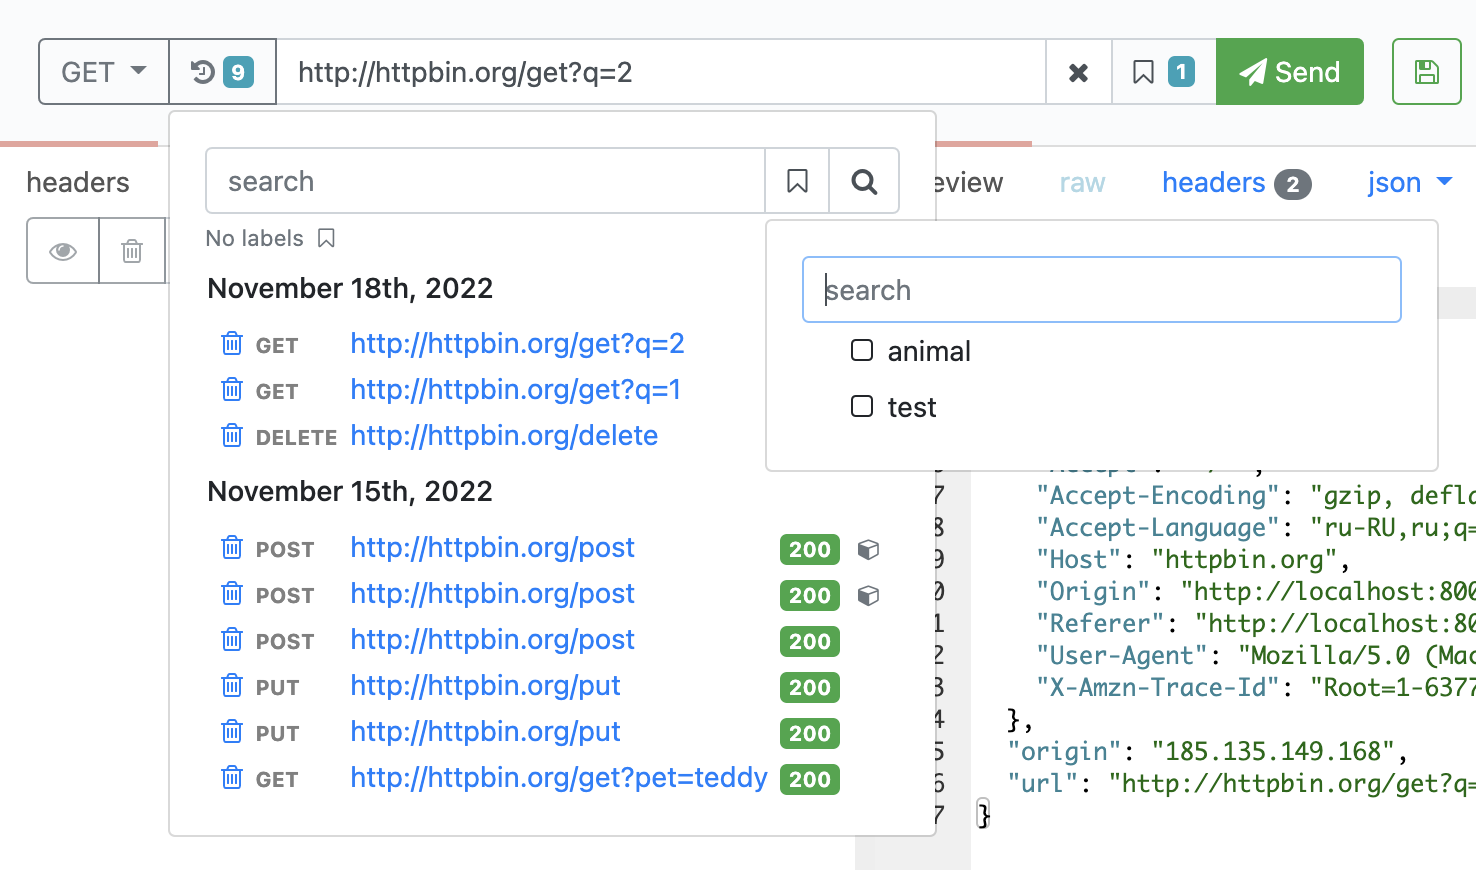Clear the URL with the X icon
The image size is (1476, 870).
(1078, 71)
